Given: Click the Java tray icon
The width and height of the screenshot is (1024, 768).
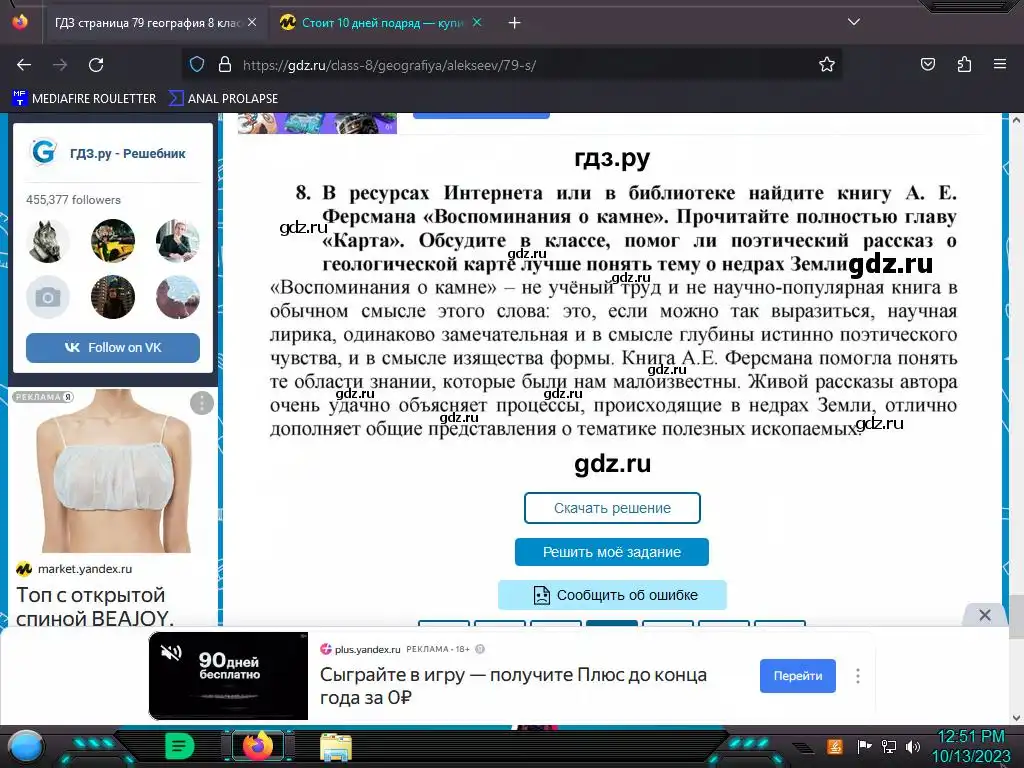Looking at the screenshot, I should (834, 746).
